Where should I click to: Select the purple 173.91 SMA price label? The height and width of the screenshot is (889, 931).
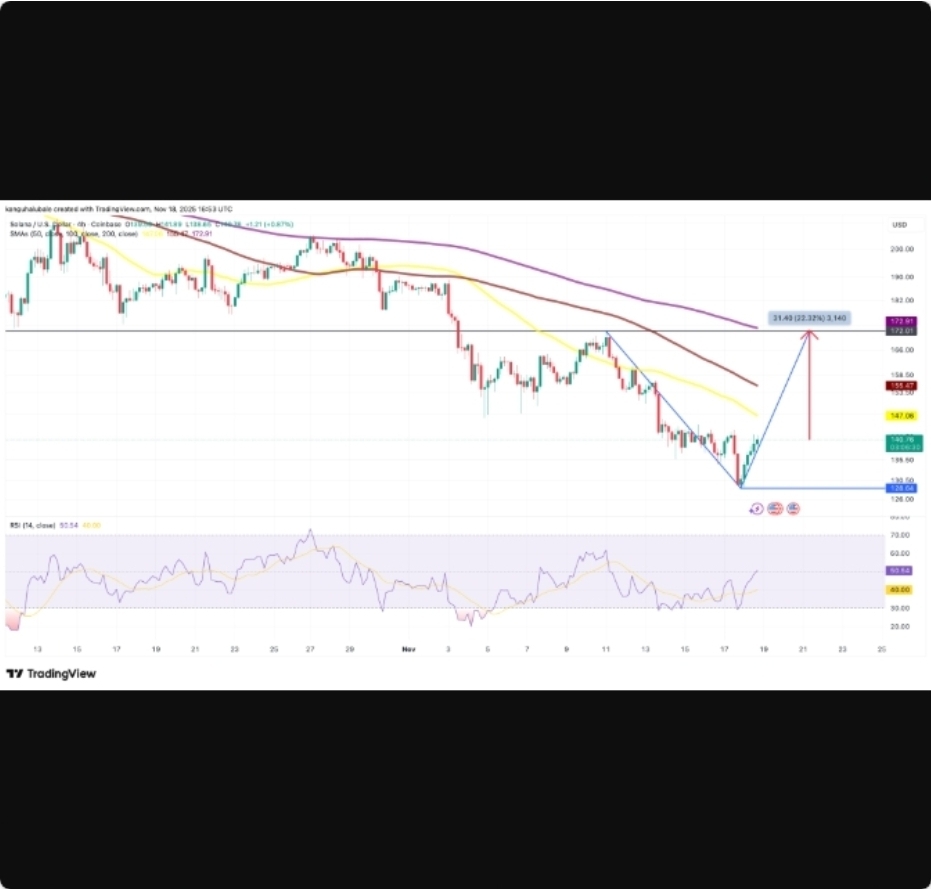point(903,321)
